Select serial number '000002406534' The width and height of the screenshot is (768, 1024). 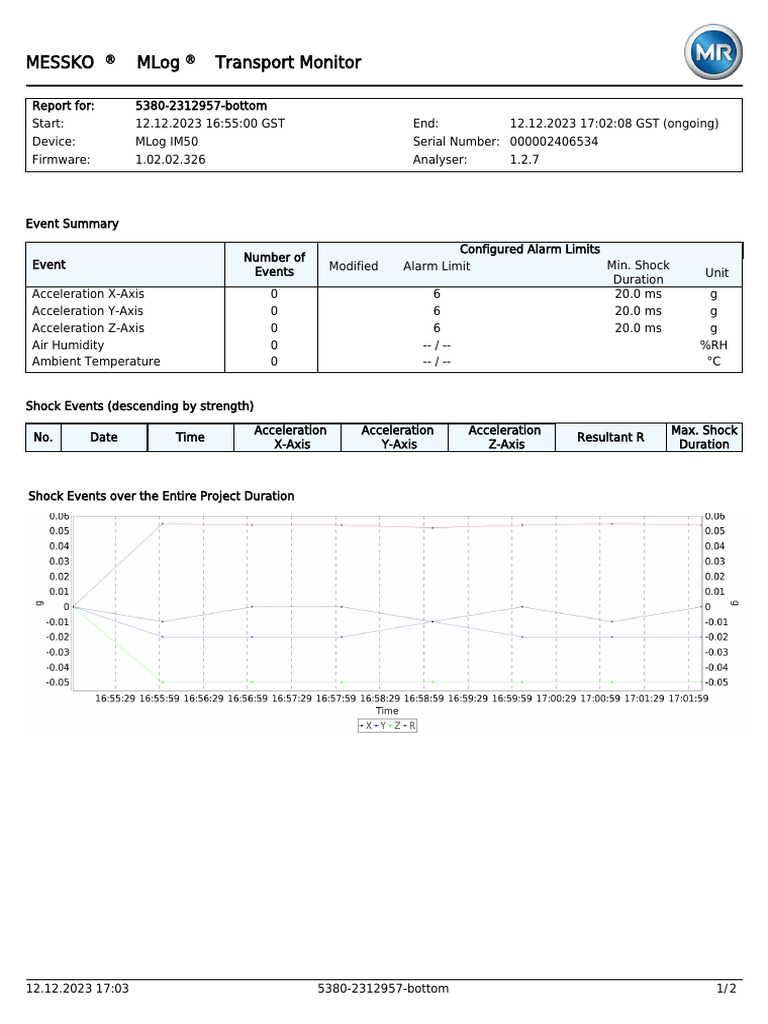point(554,142)
